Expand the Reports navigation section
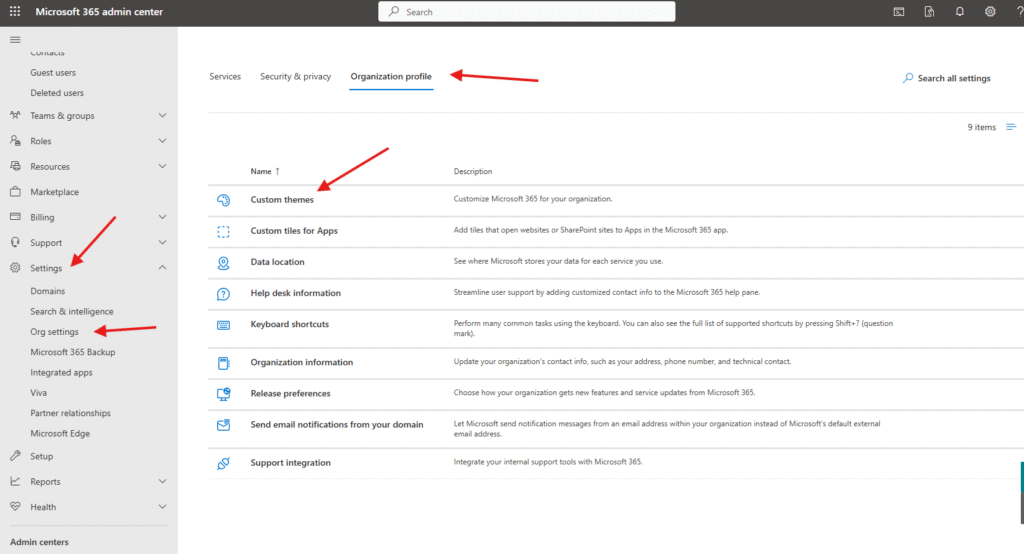The height and width of the screenshot is (554, 1024). click(x=162, y=481)
